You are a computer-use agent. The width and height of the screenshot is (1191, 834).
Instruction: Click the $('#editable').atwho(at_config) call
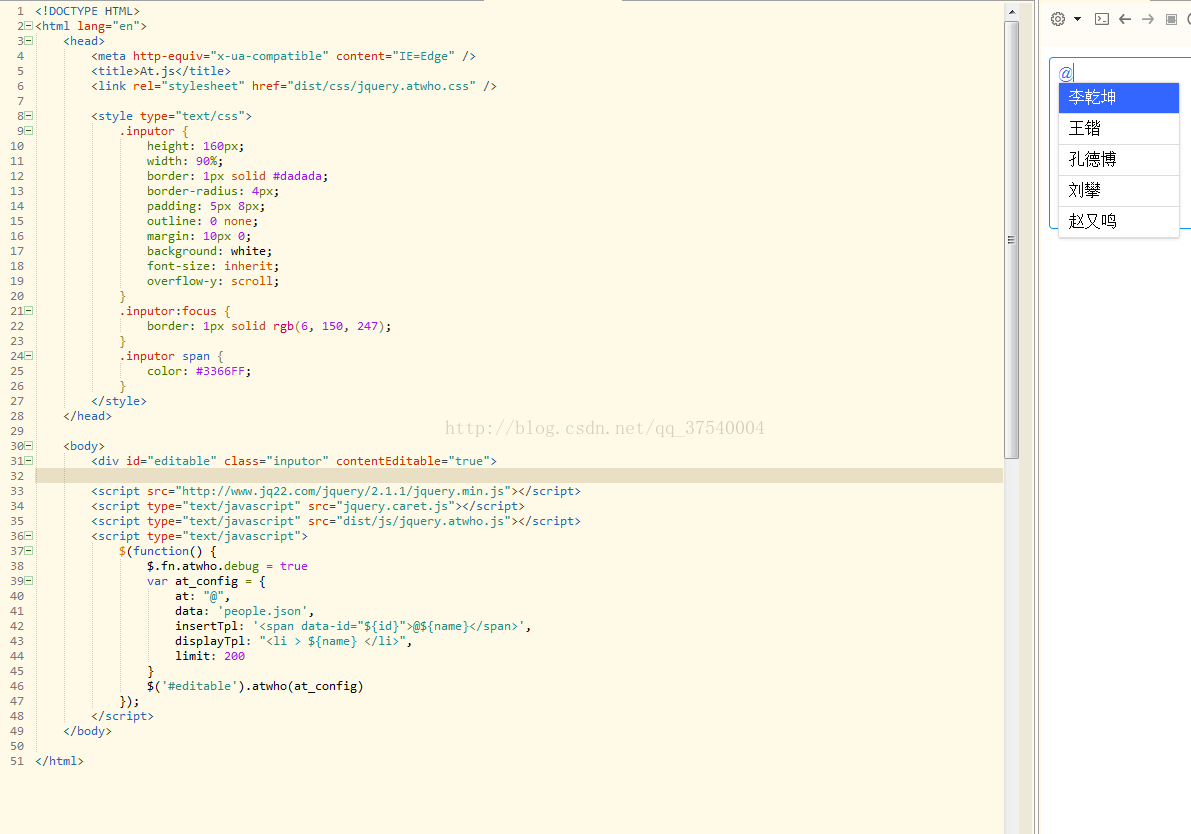[x=255, y=686]
